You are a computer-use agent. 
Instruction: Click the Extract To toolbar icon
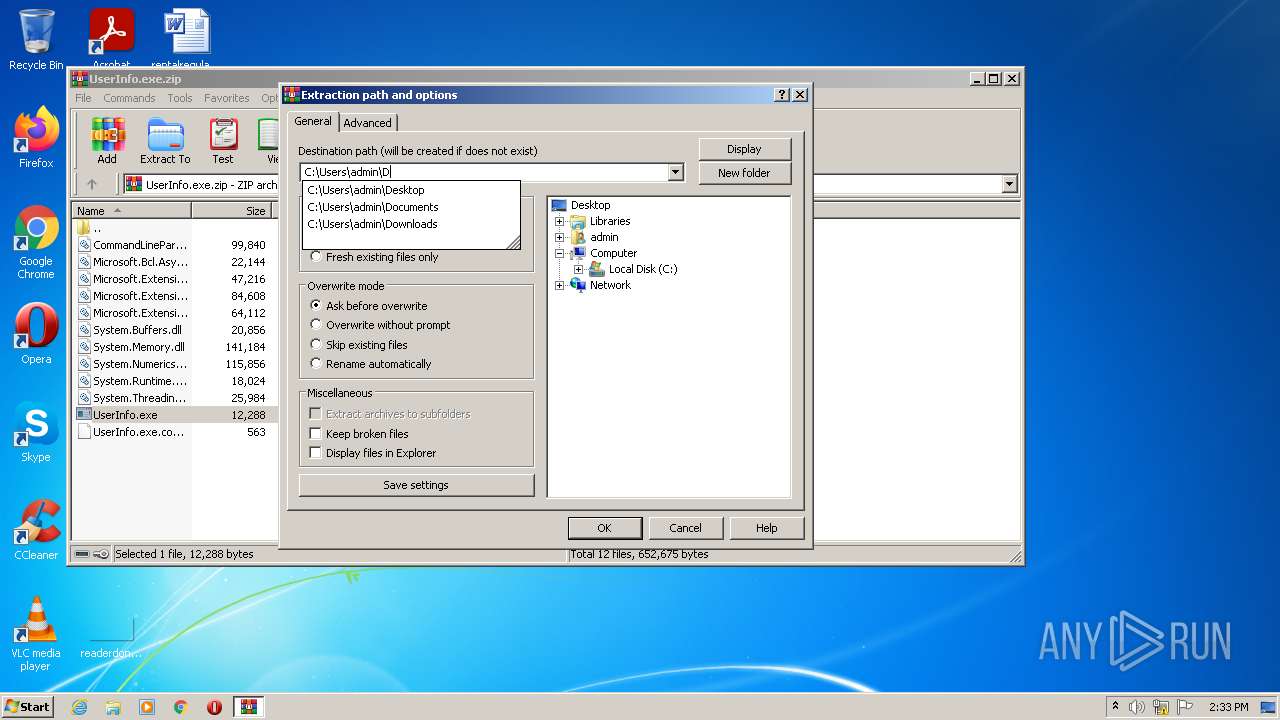point(165,140)
